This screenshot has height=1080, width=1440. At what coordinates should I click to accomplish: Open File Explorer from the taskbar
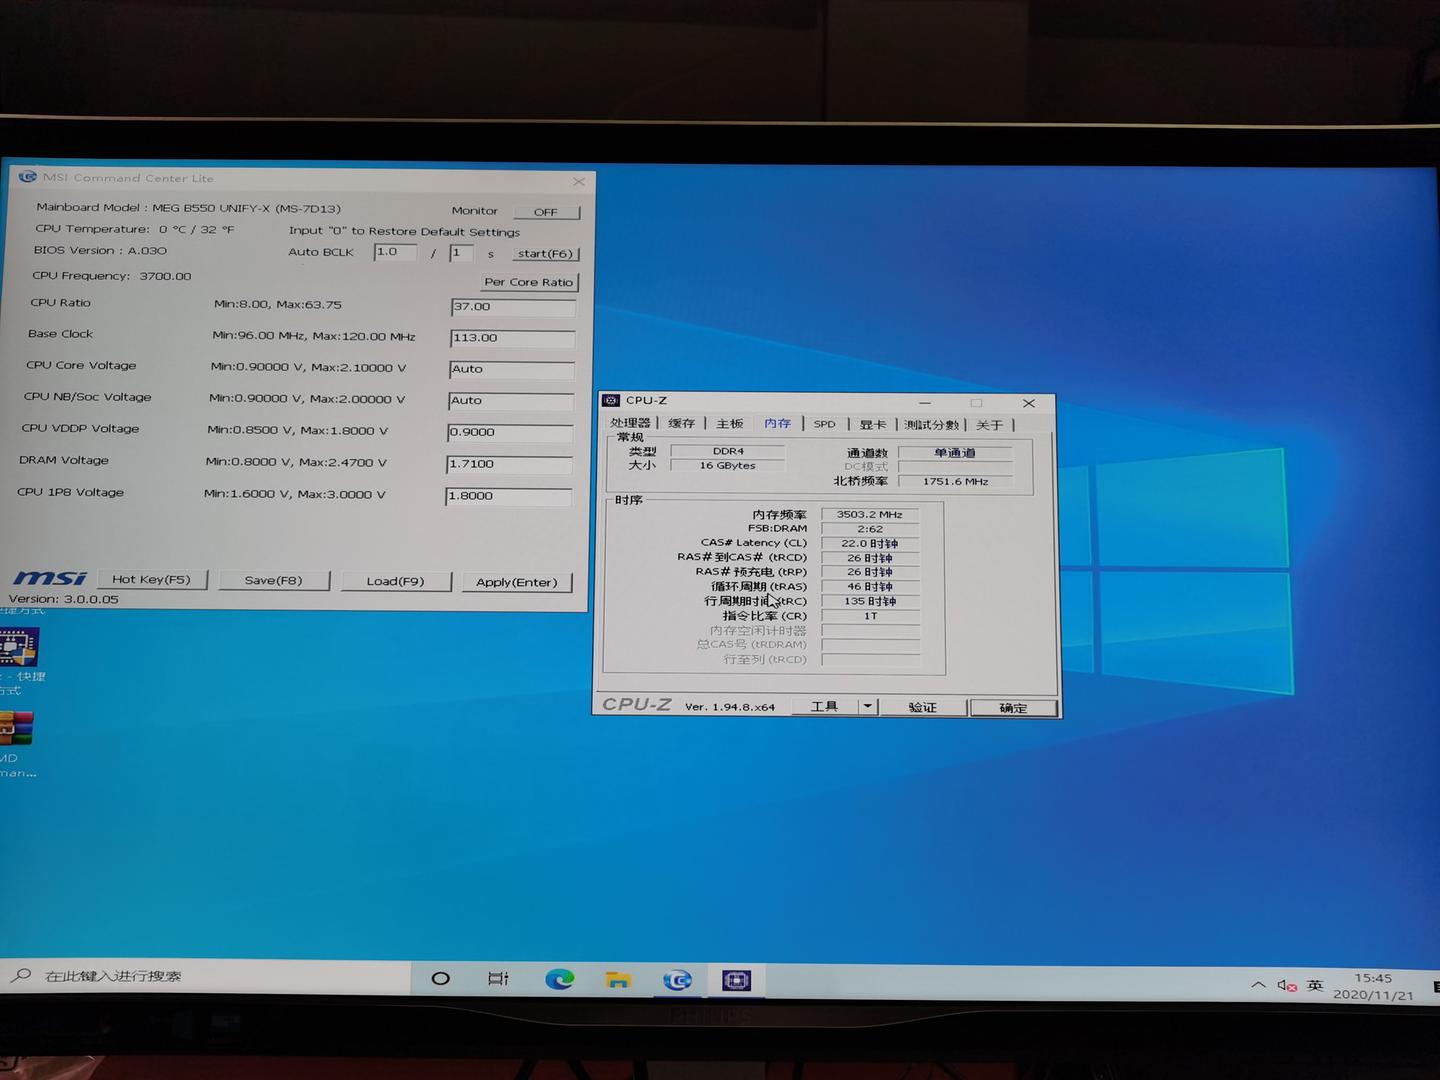point(619,980)
